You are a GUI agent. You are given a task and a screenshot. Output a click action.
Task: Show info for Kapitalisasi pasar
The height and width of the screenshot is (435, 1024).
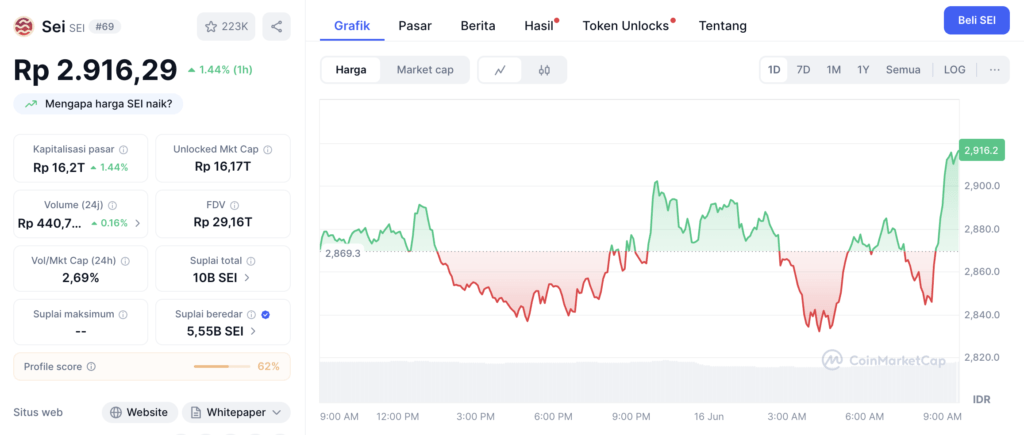pyautogui.click(x=123, y=150)
